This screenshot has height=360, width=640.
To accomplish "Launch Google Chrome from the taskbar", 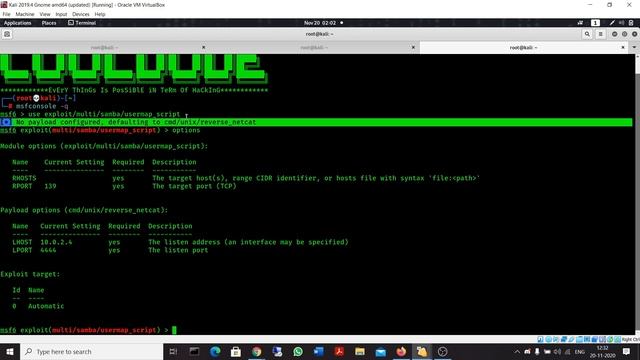I will coord(256,351).
